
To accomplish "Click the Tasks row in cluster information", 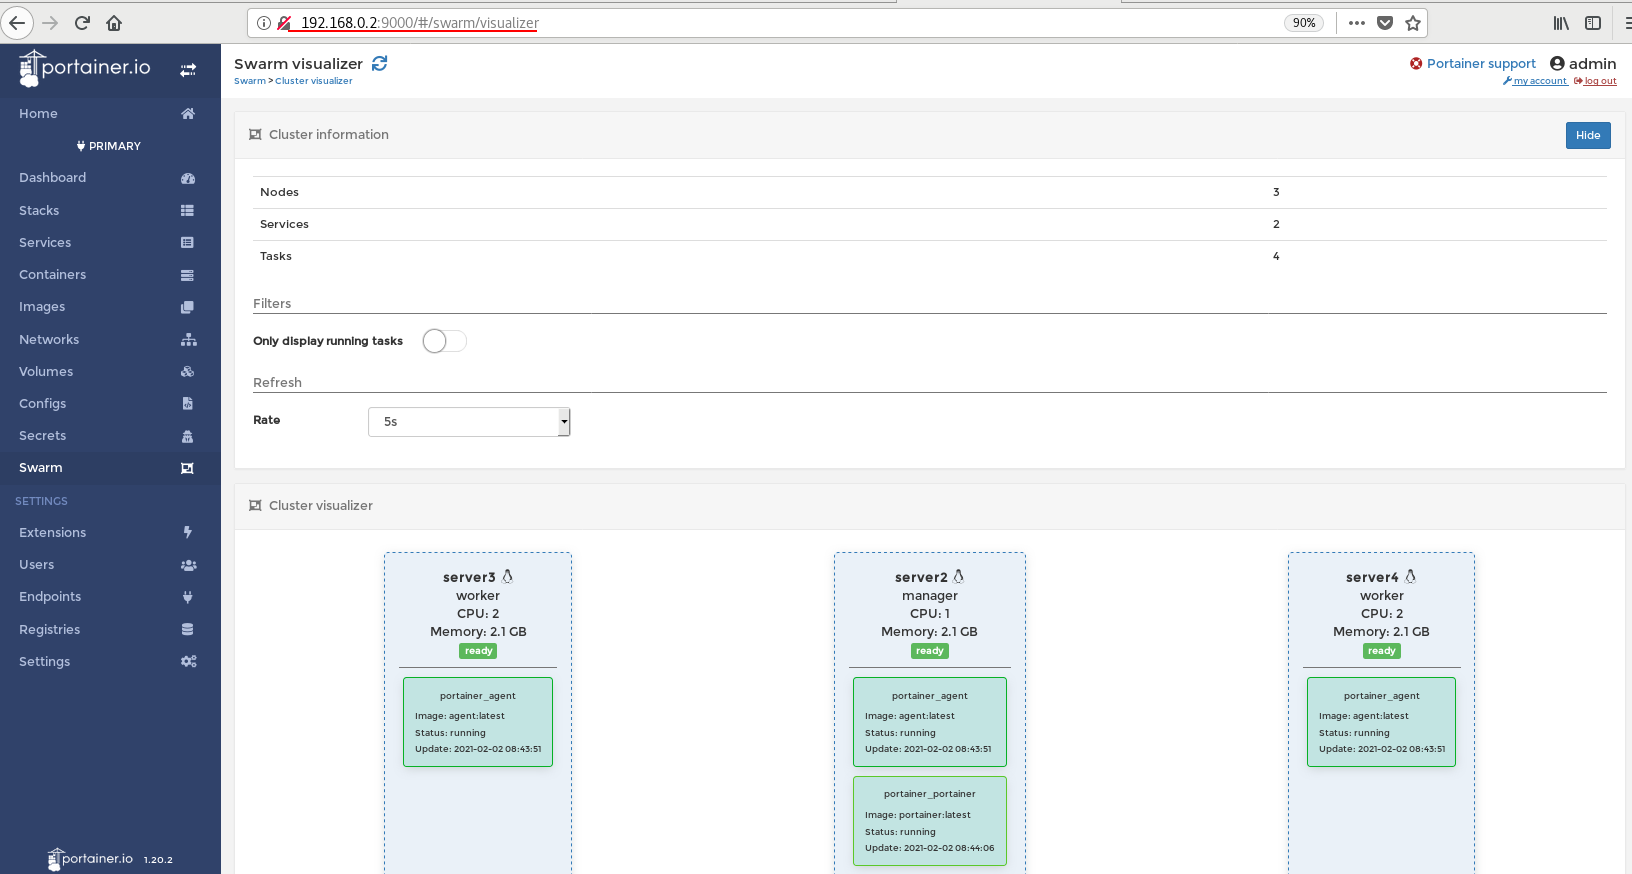I will point(930,256).
